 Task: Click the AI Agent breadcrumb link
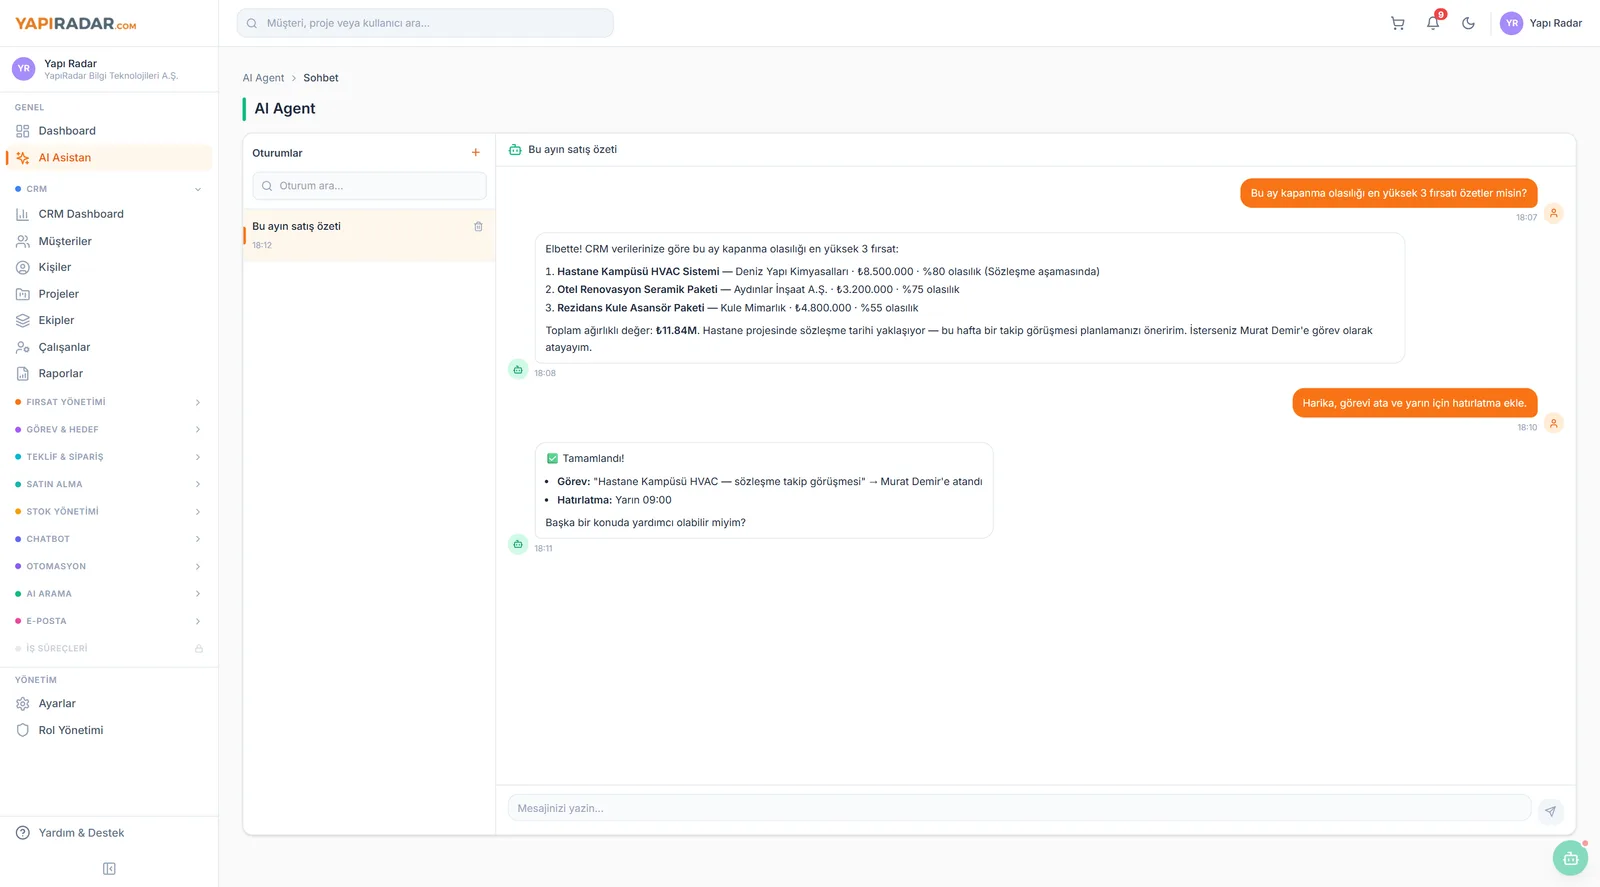pyautogui.click(x=263, y=78)
